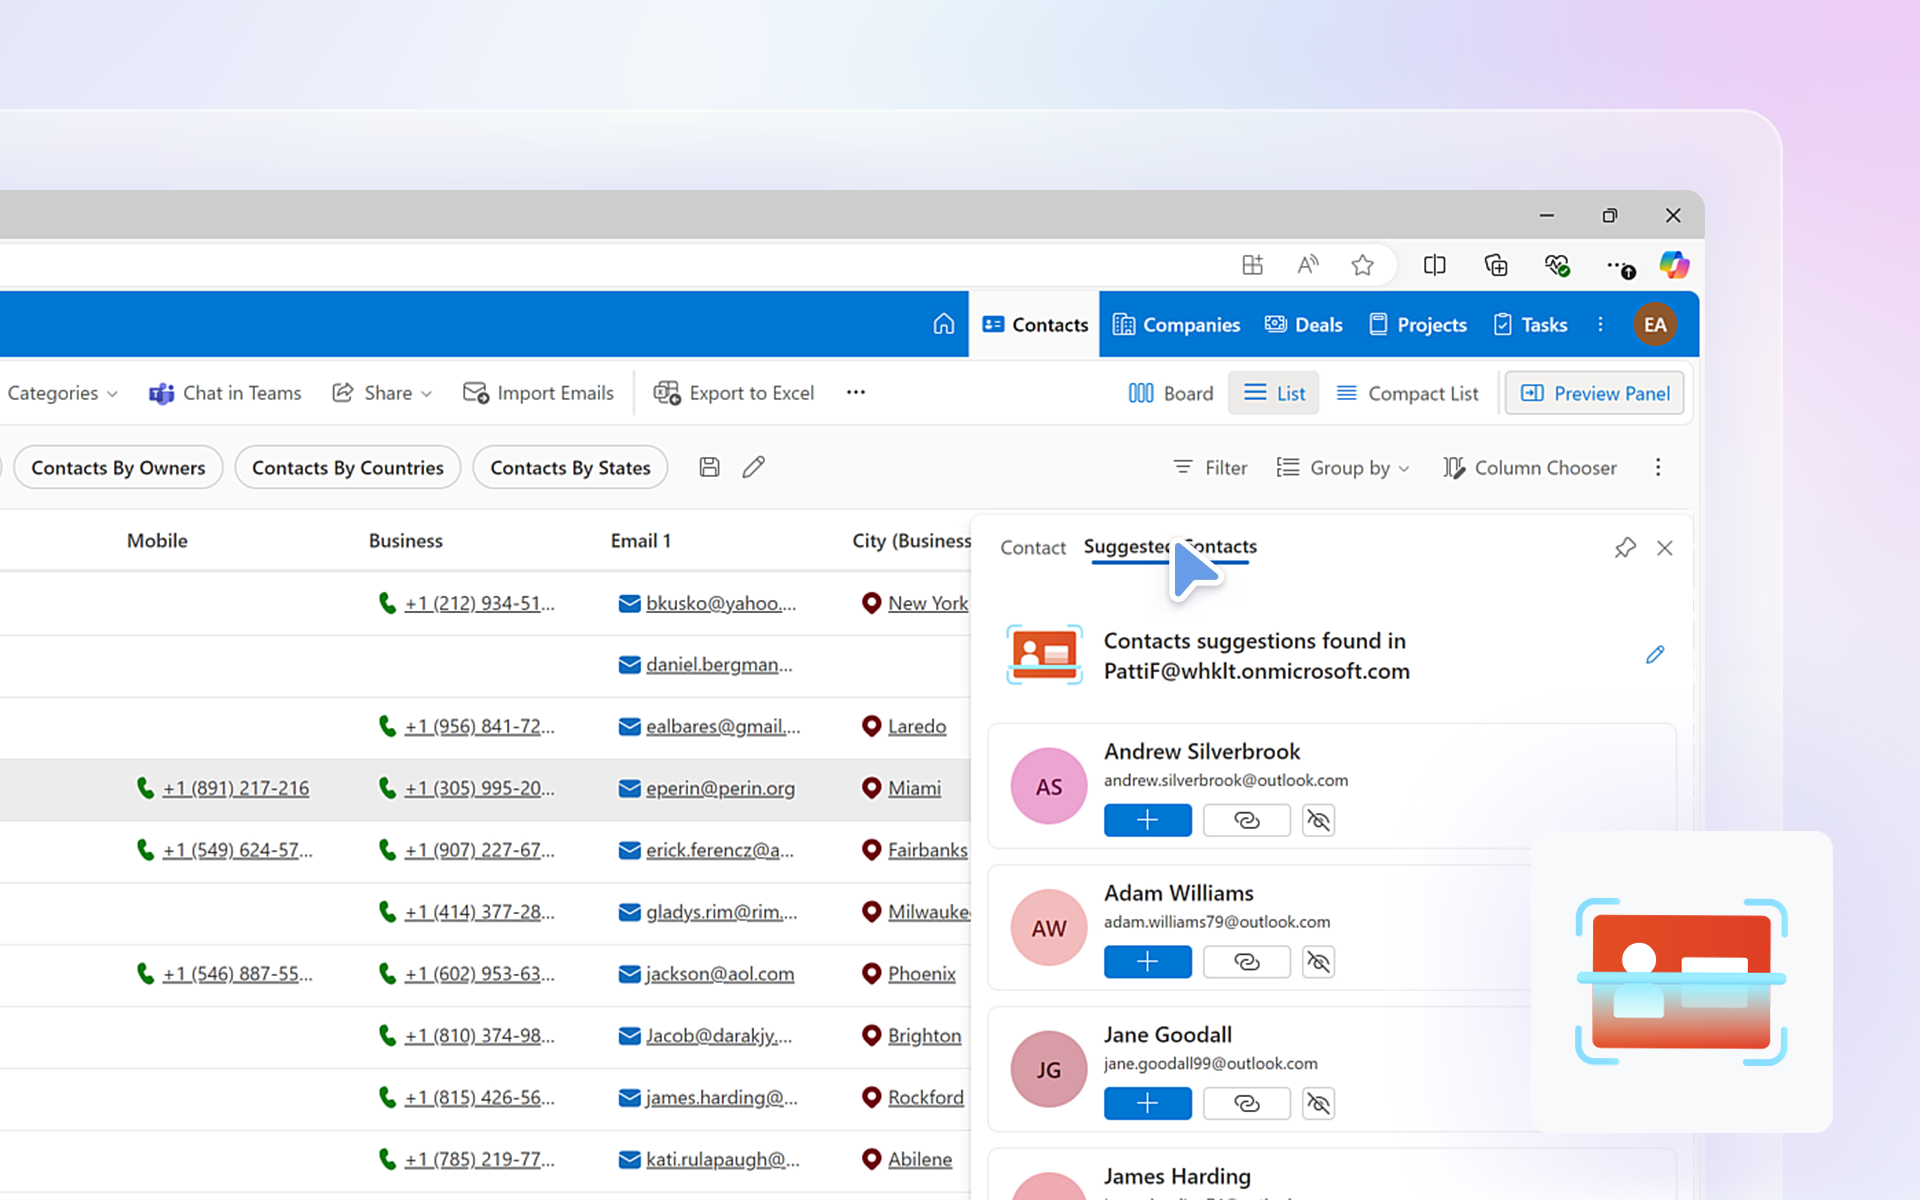Click the browser essentials heart icon
The image size is (1920, 1200).
1557,265
